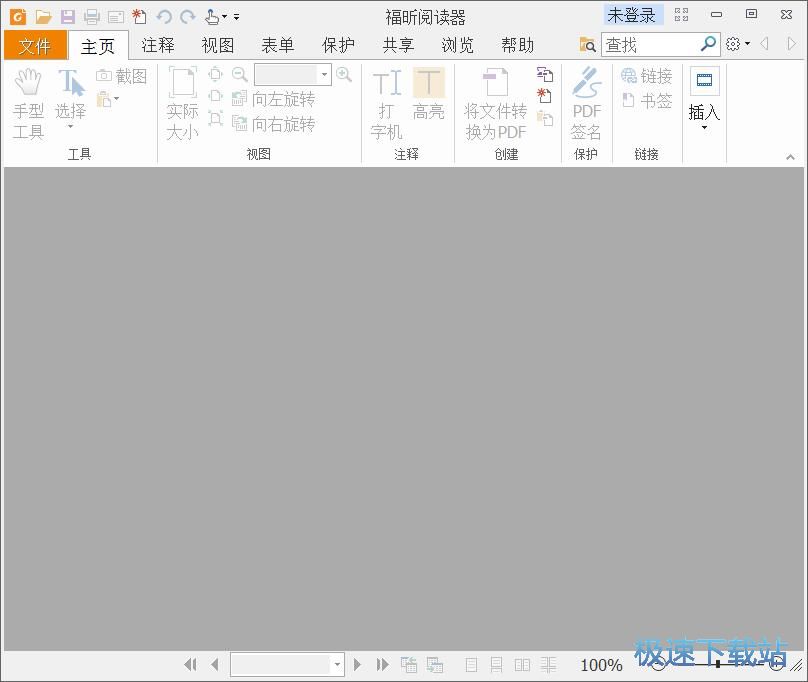Open the 选择 tool dropdown arrow
Image resolution: width=808 pixels, height=682 pixels.
coord(70,125)
